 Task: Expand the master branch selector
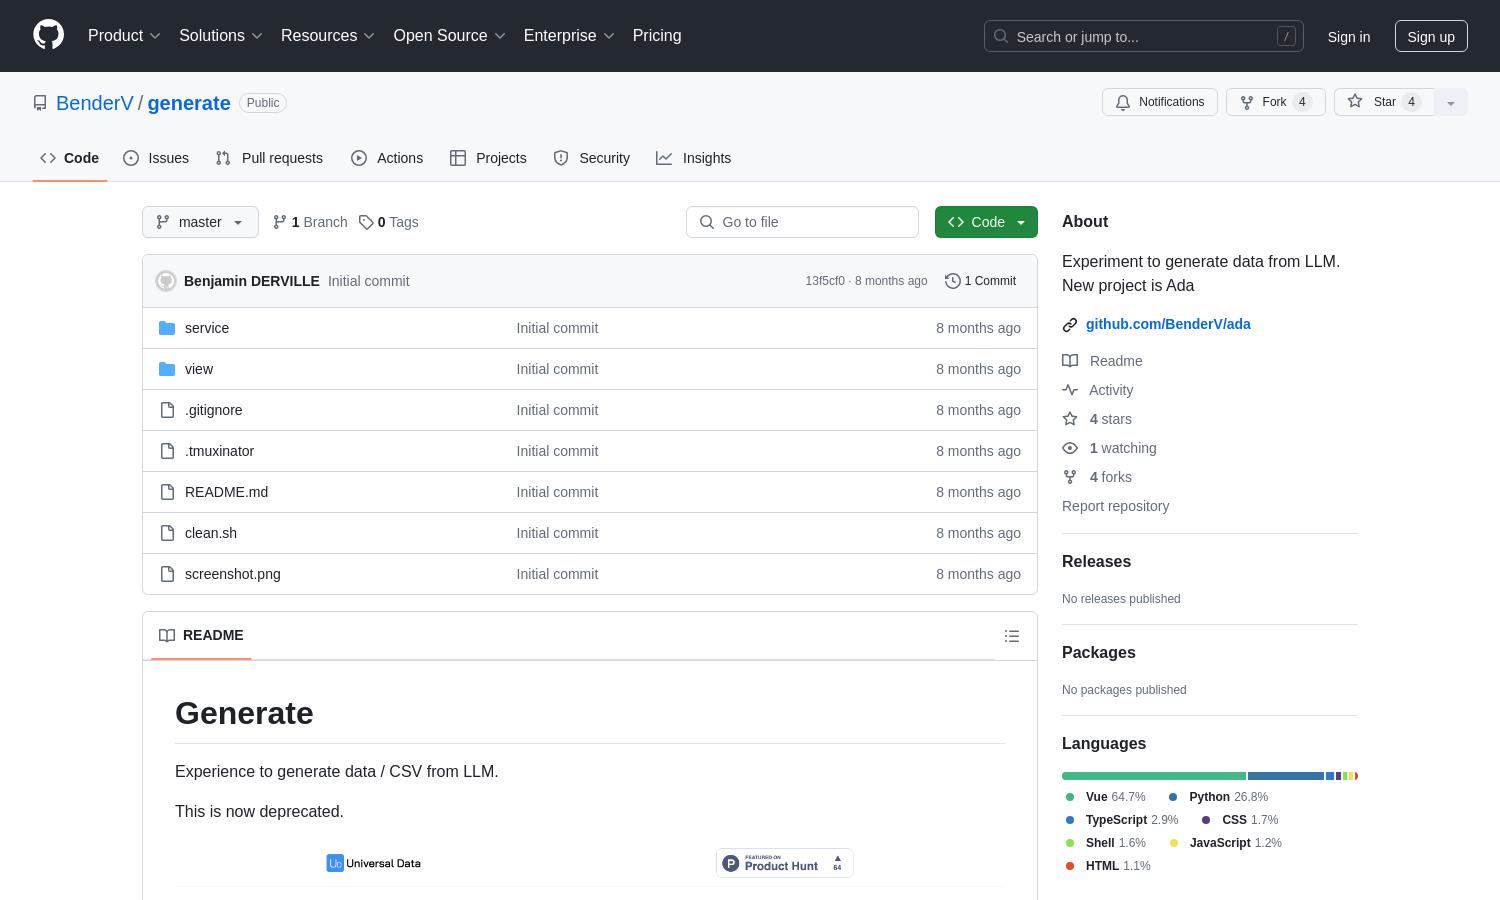click(x=200, y=222)
